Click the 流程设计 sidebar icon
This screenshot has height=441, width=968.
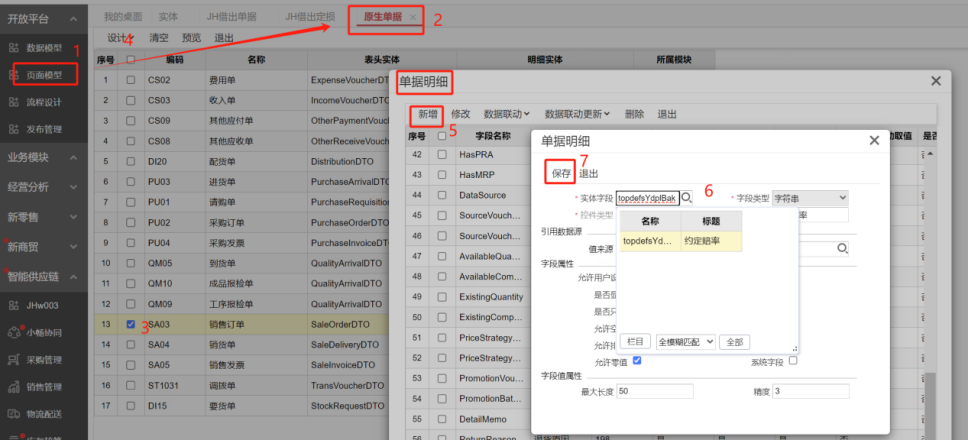coord(14,102)
